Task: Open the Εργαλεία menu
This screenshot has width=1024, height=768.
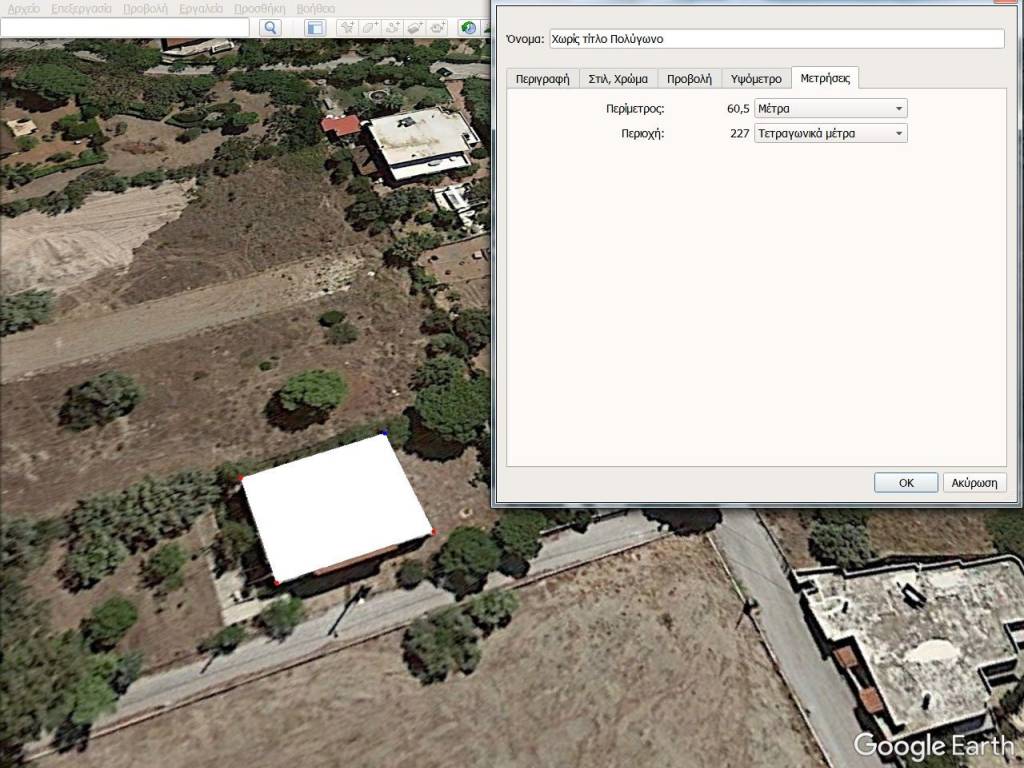Action: (201, 8)
